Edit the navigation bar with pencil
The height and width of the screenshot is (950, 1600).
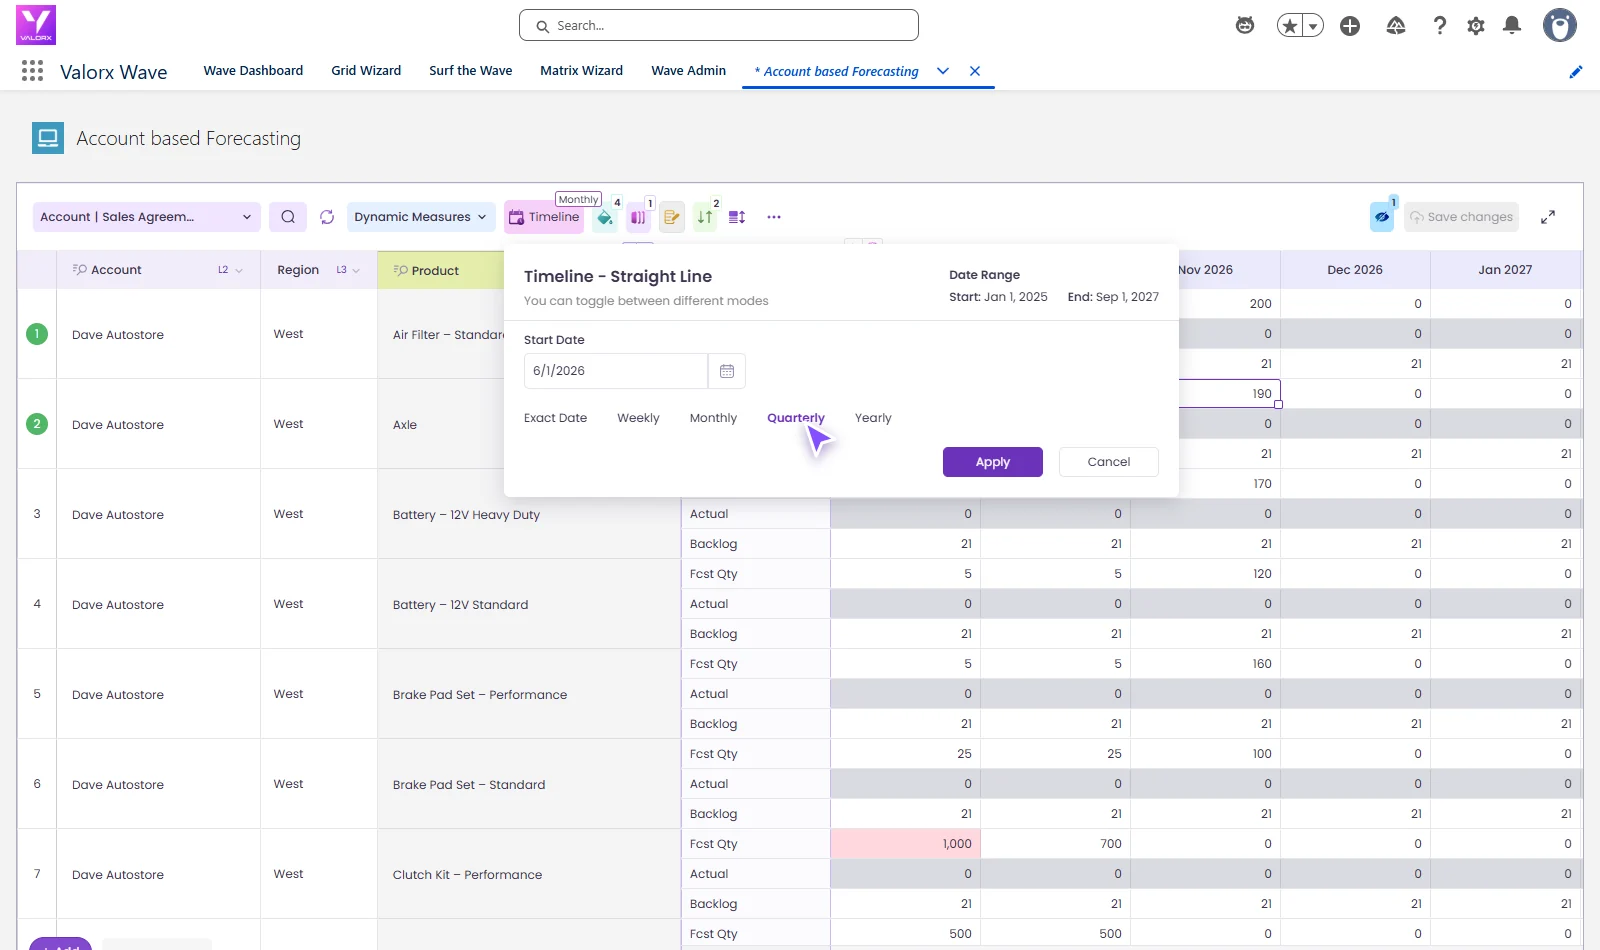(1576, 71)
